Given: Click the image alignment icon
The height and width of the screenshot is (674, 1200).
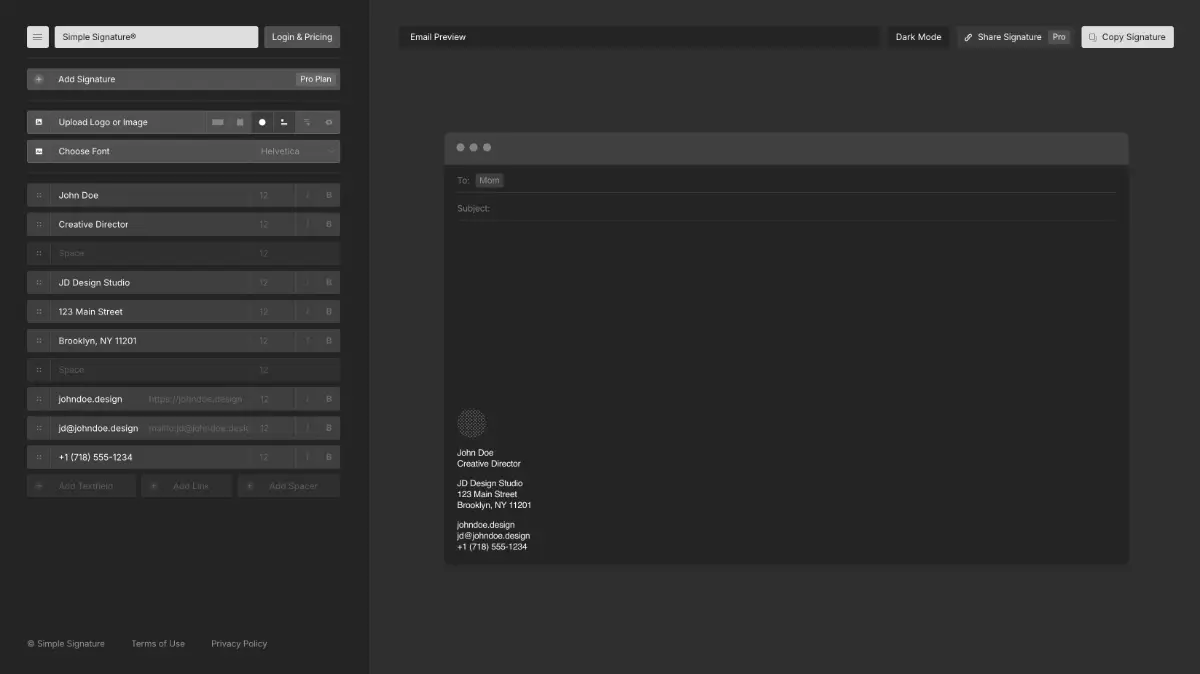Looking at the screenshot, I should click(284, 122).
